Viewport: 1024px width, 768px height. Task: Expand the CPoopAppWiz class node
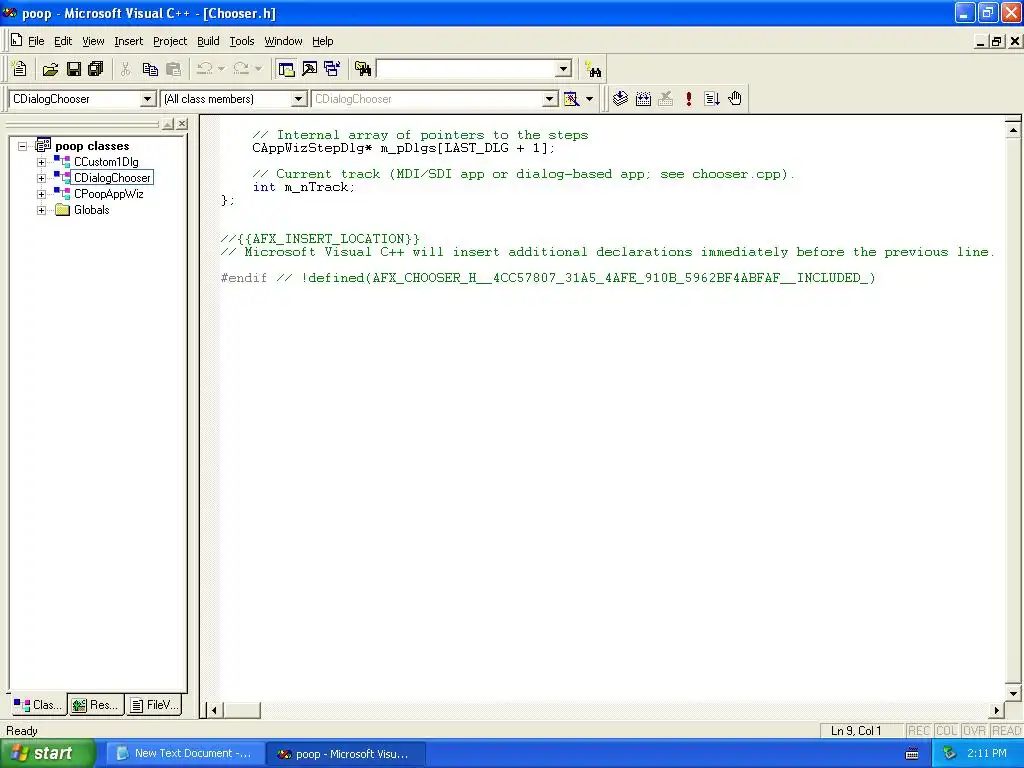point(41,194)
